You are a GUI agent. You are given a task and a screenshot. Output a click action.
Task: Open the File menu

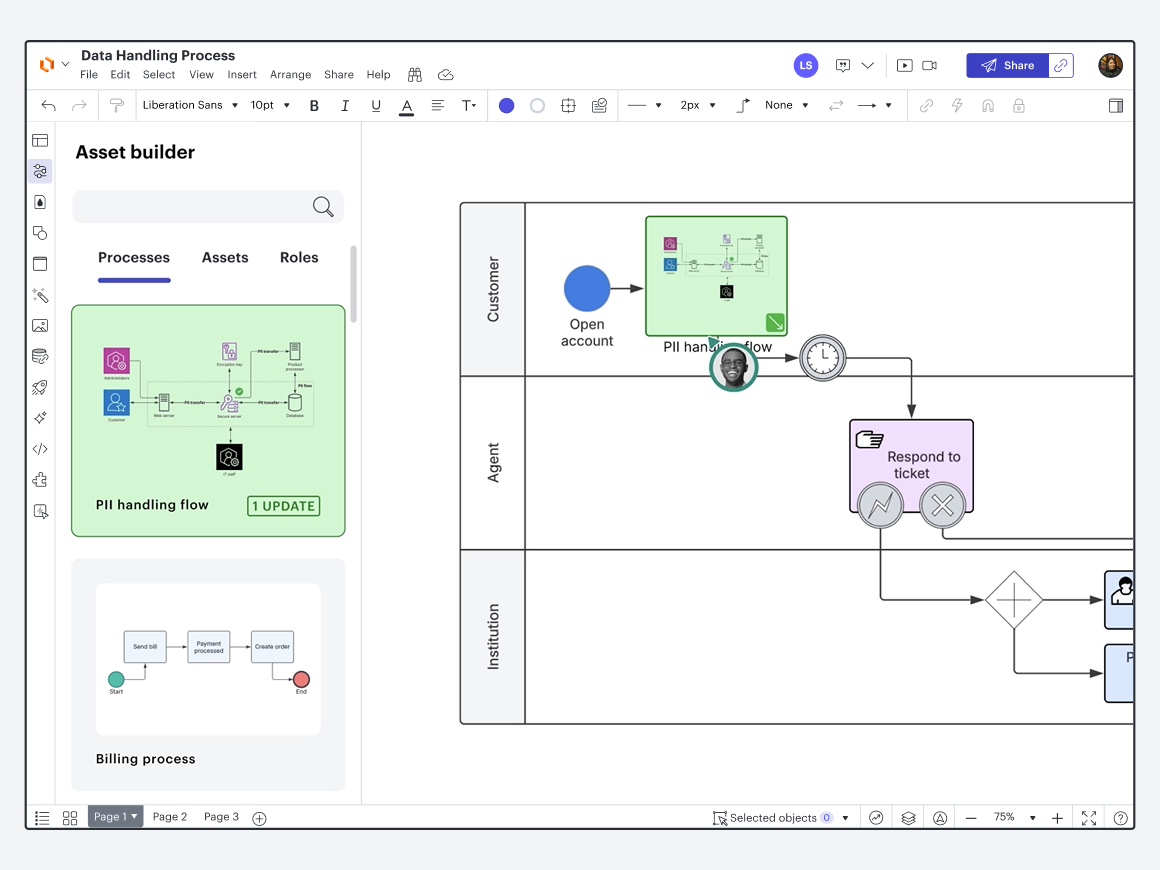point(89,75)
